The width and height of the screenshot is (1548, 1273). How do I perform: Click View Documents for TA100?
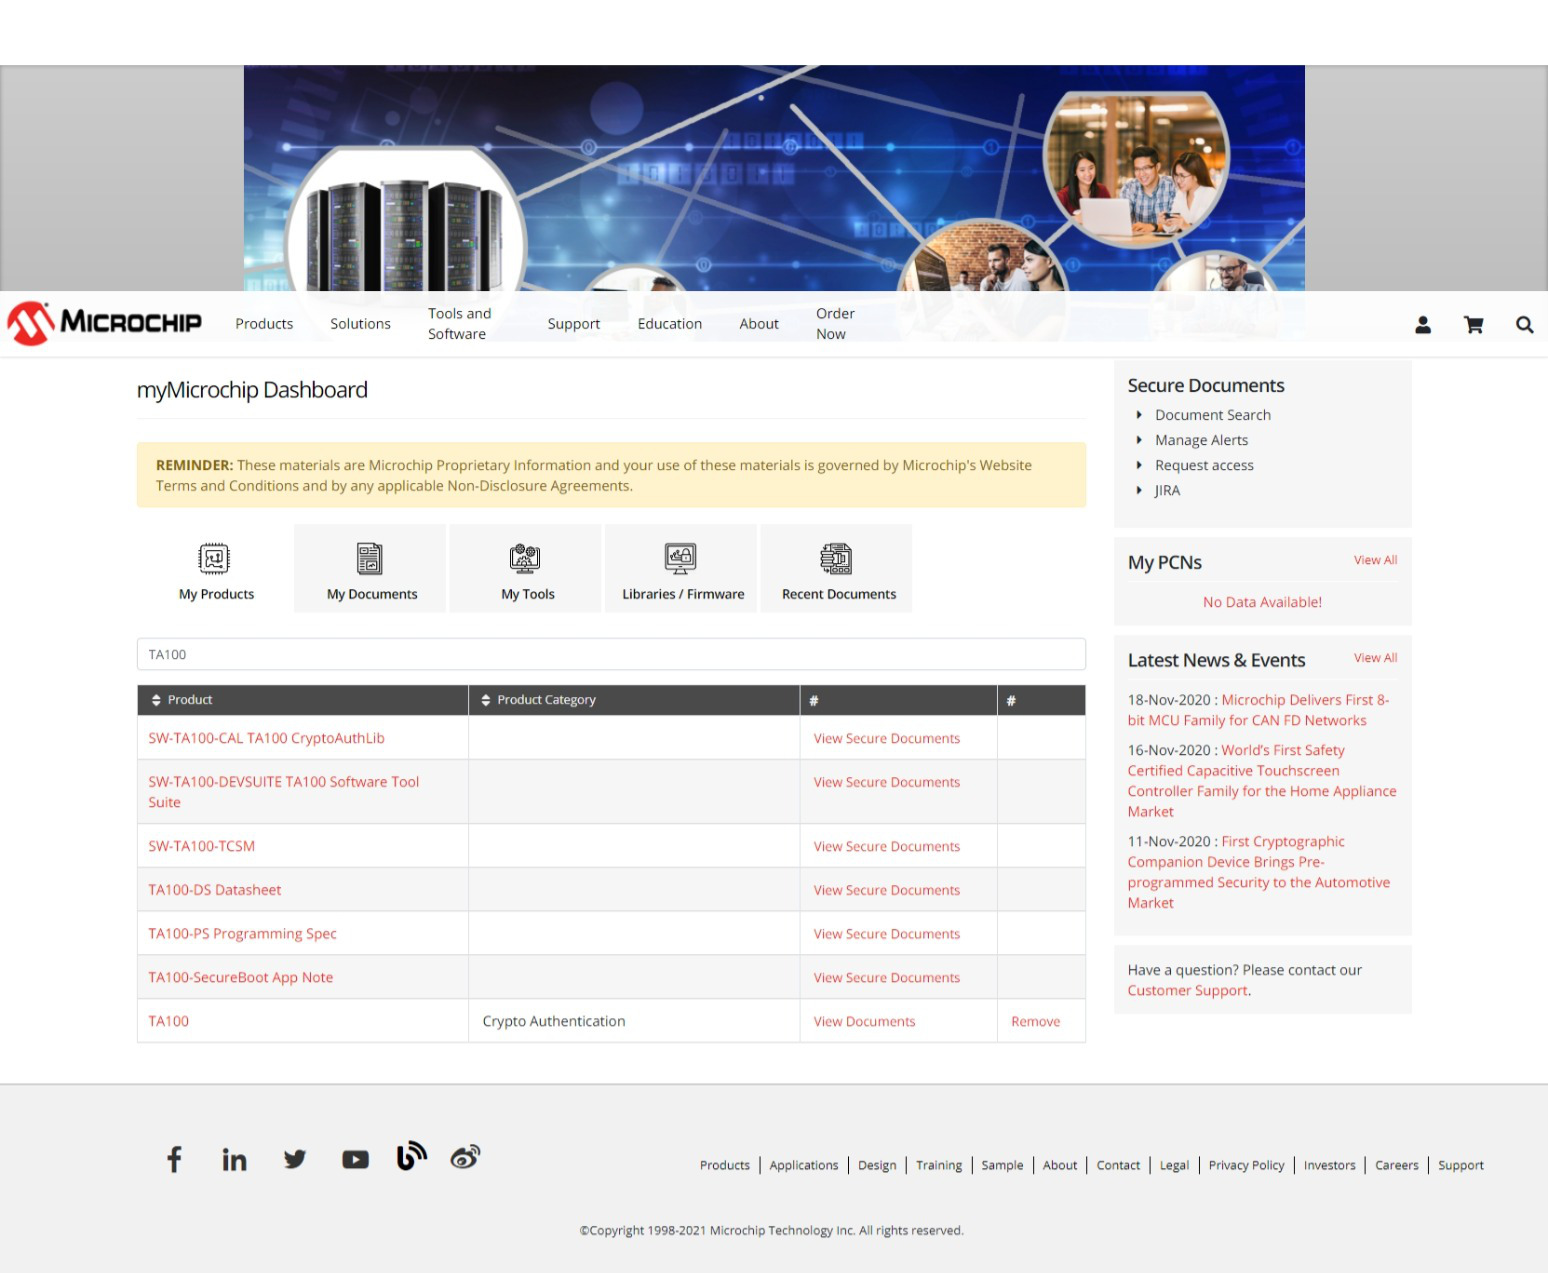[864, 1021]
